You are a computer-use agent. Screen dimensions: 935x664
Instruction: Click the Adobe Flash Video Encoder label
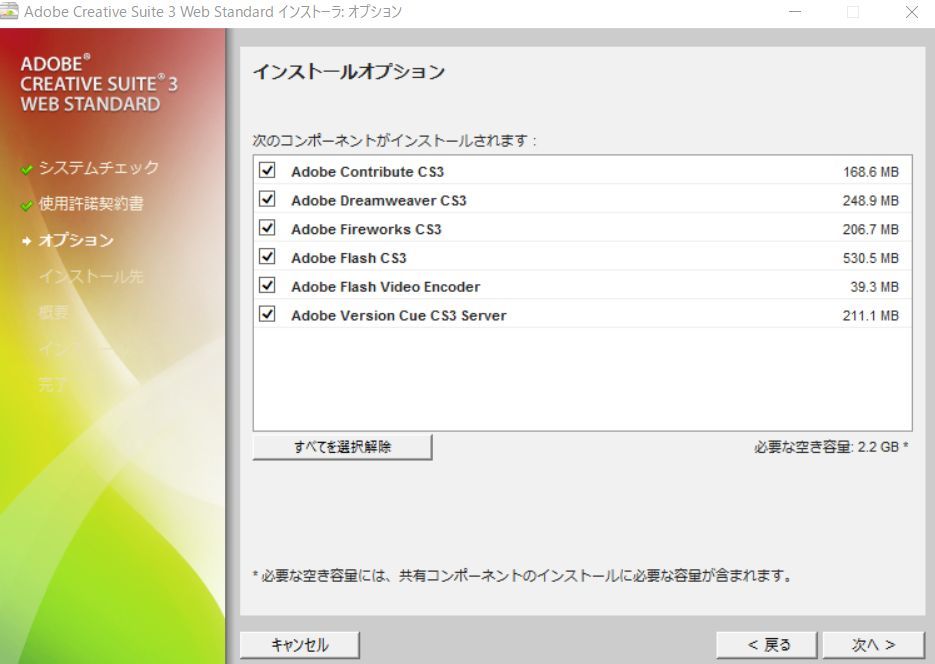(x=385, y=287)
